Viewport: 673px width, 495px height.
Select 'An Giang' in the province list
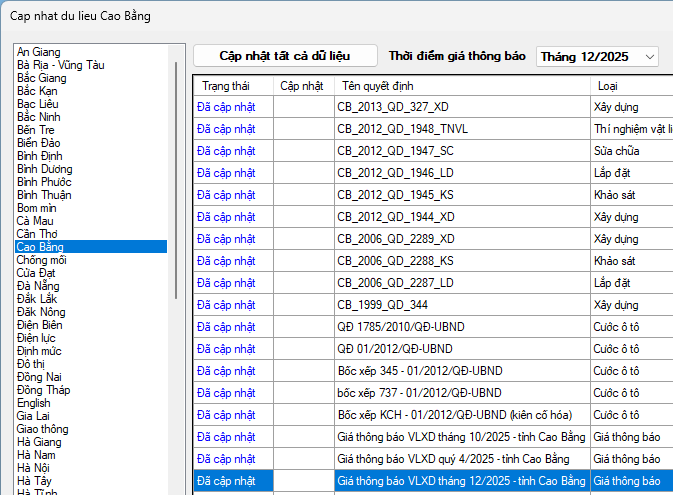(39, 51)
